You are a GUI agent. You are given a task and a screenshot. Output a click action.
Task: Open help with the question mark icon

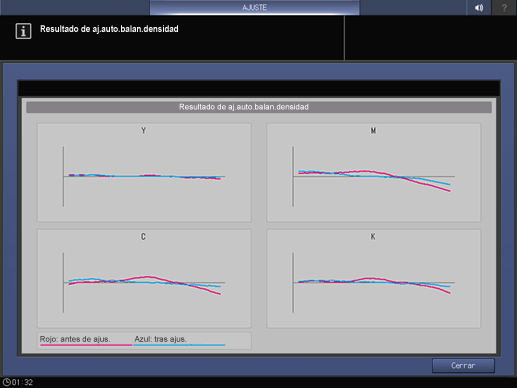(x=504, y=7)
